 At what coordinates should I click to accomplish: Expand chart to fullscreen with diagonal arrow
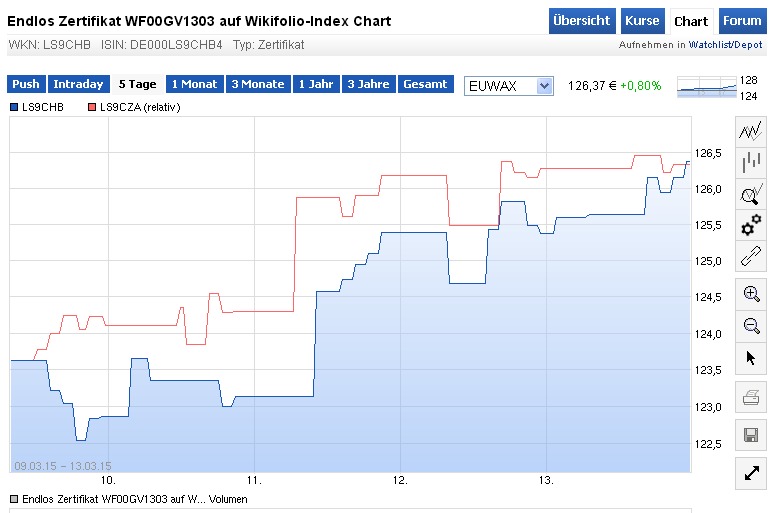click(x=751, y=473)
